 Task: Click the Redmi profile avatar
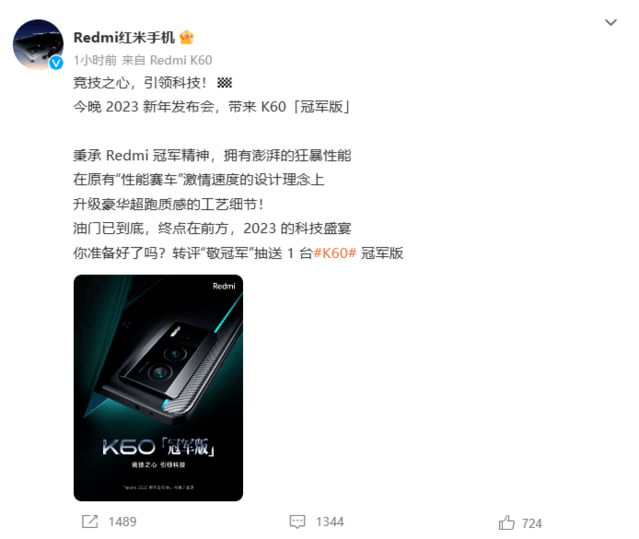pos(38,44)
